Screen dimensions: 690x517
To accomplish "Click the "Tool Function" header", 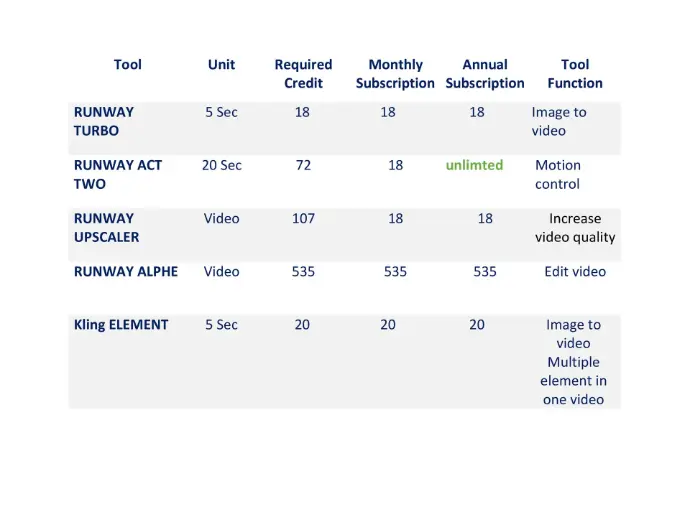I will (575, 74).
